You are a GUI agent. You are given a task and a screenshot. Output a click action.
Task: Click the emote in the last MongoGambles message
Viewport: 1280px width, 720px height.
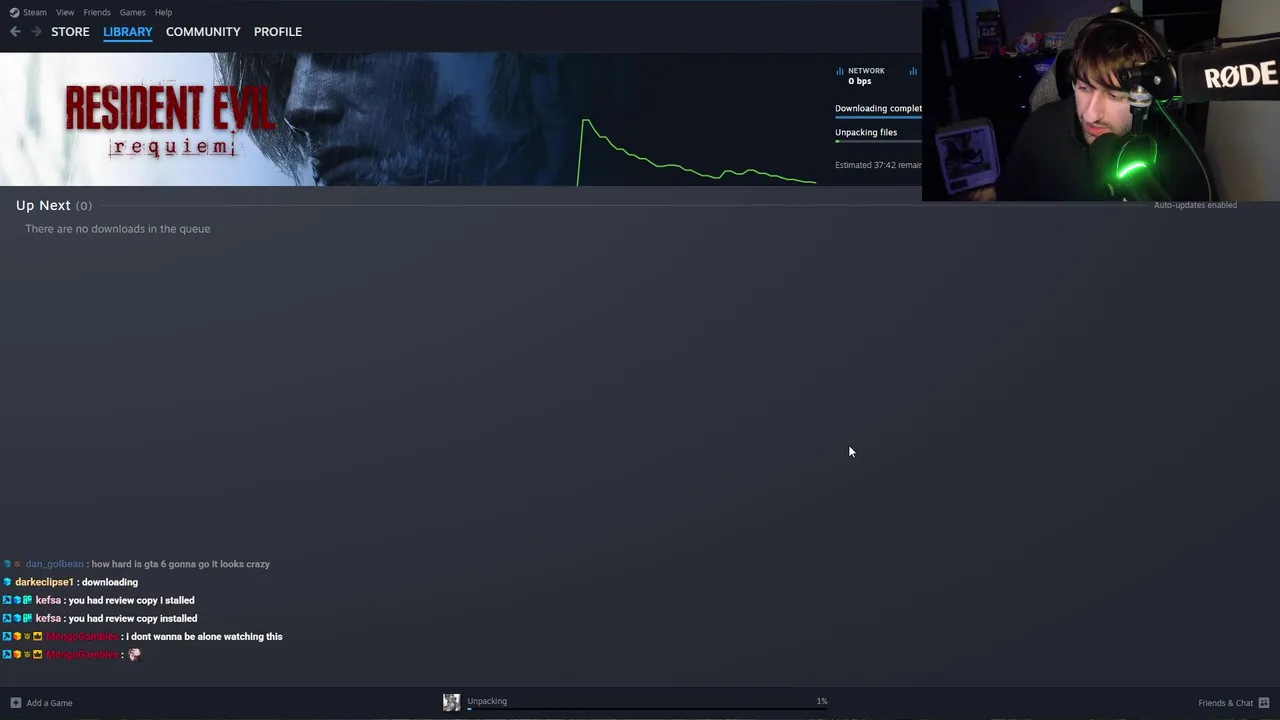pos(134,654)
